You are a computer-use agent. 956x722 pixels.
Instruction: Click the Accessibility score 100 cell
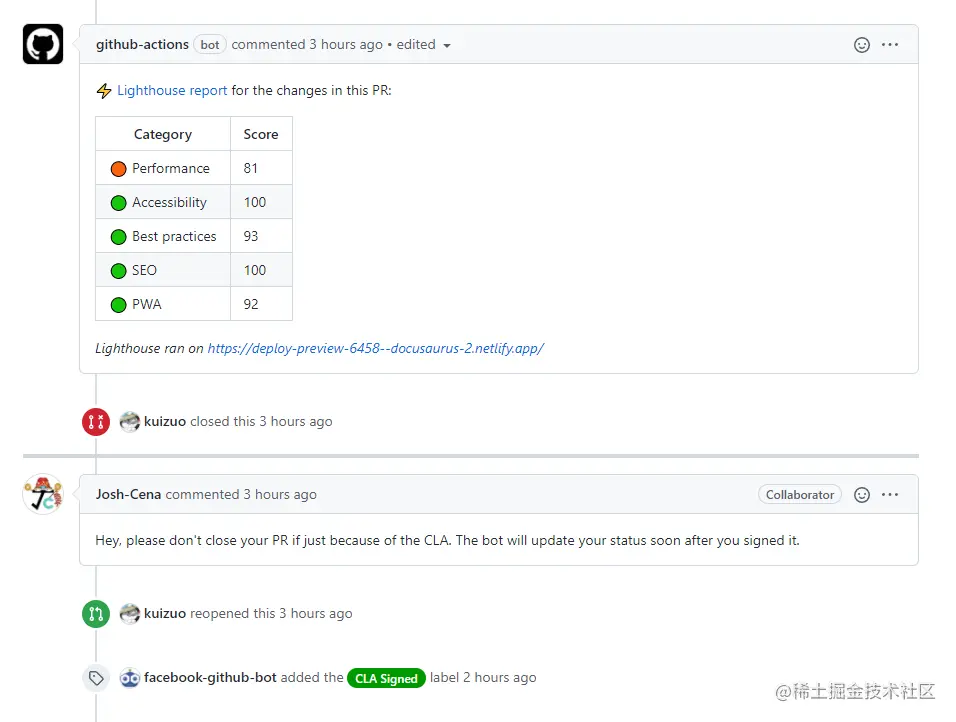[262, 202]
